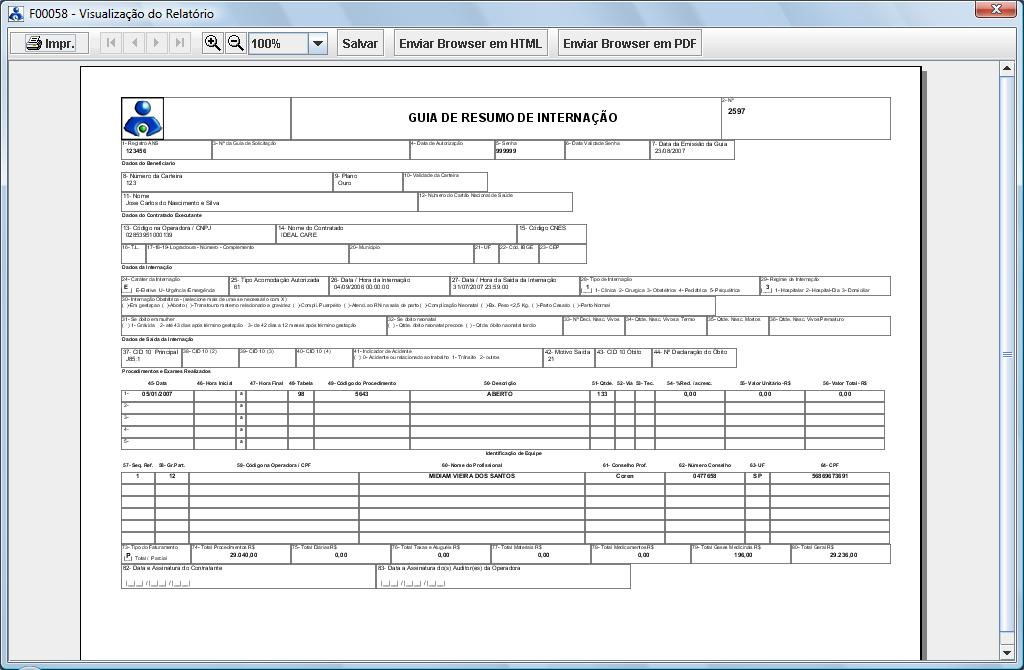Click the report title GUIA DE RESUMO DE INTERNAÇÃO
Screen dimensions: 1024x670
point(513,118)
